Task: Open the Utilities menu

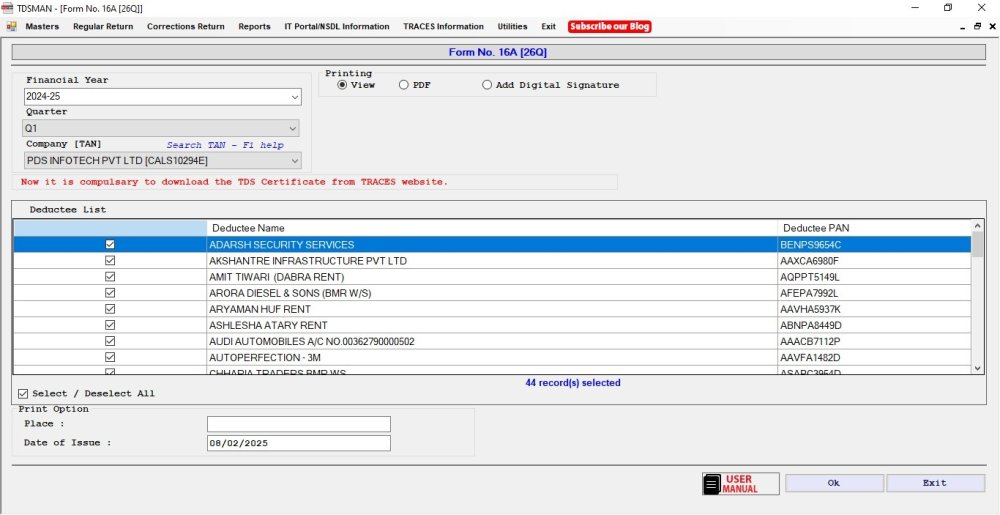Action: click(512, 27)
